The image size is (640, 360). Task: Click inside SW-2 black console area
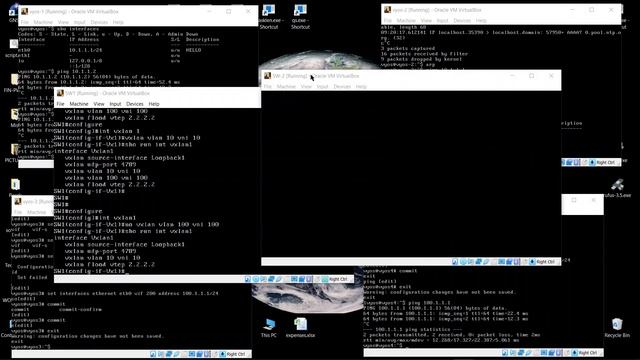pos(411,174)
